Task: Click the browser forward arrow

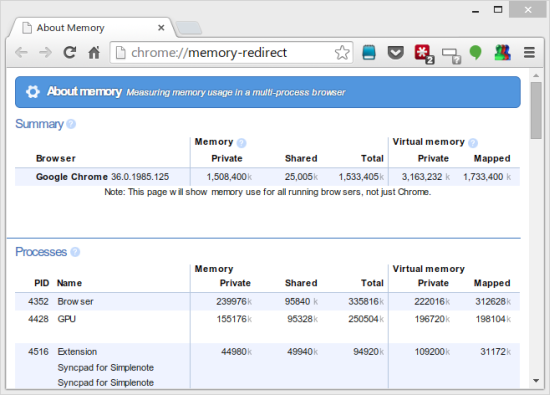Action: pos(45,53)
